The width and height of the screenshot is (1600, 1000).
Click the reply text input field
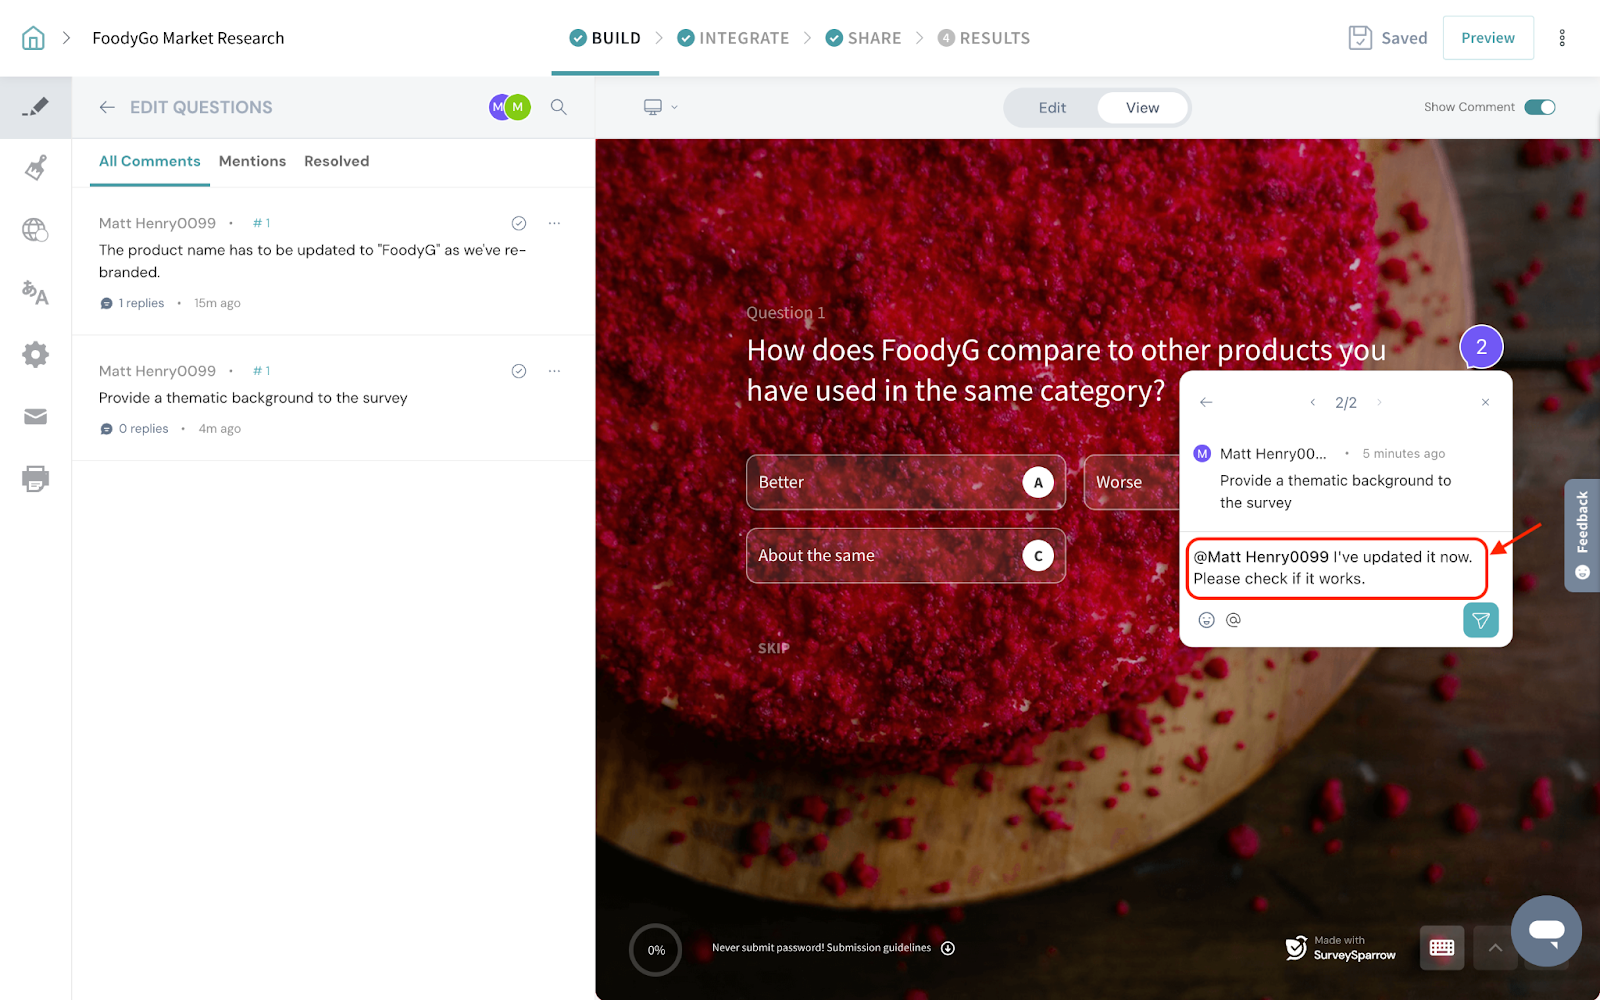point(1336,568)
